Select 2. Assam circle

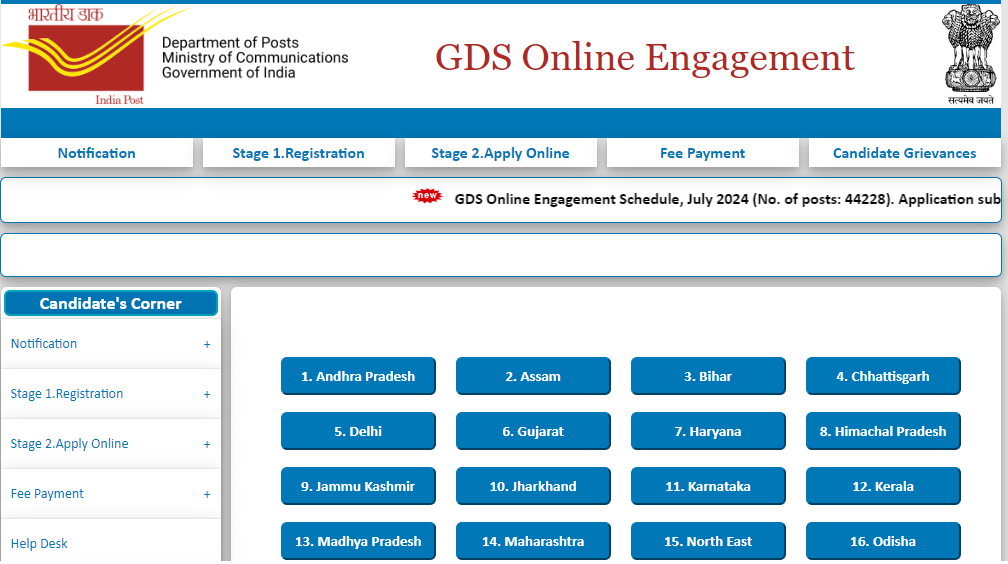533,376
